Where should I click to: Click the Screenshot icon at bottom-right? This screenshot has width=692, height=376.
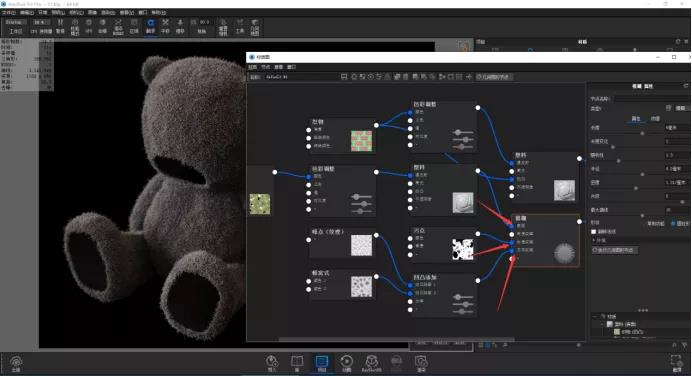tap(677, 364)
